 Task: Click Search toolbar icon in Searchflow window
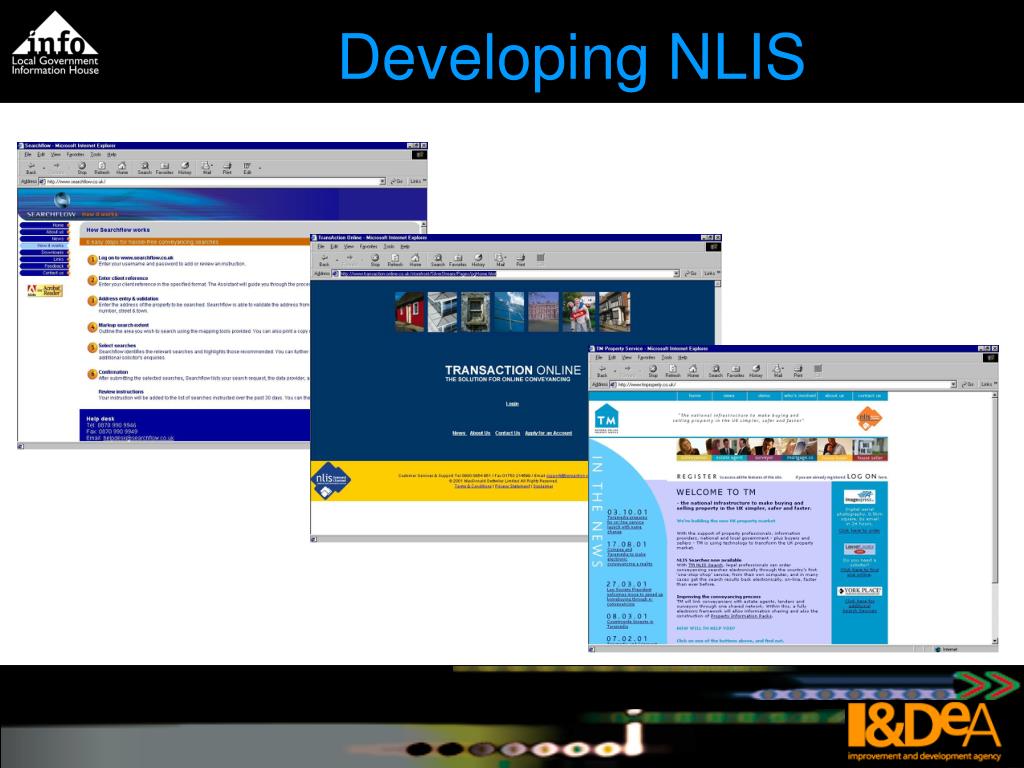[x=144, y=168]
